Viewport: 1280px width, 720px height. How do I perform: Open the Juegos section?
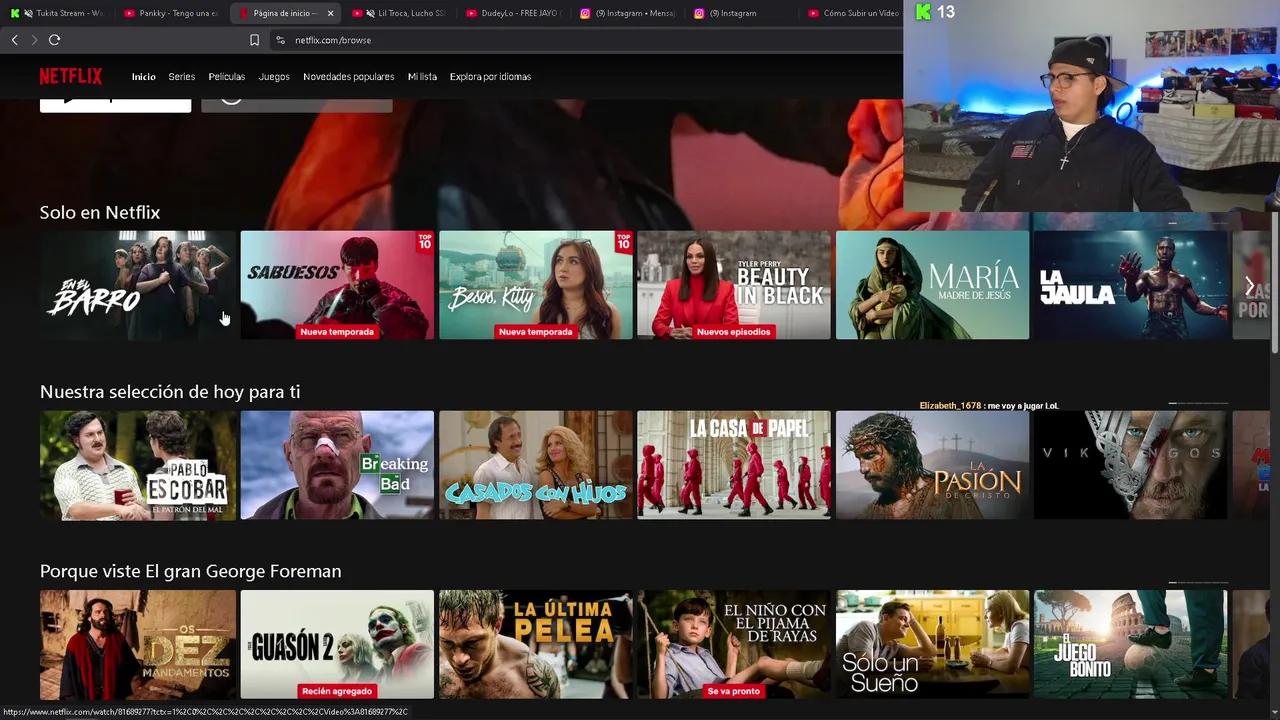[274, 77]
